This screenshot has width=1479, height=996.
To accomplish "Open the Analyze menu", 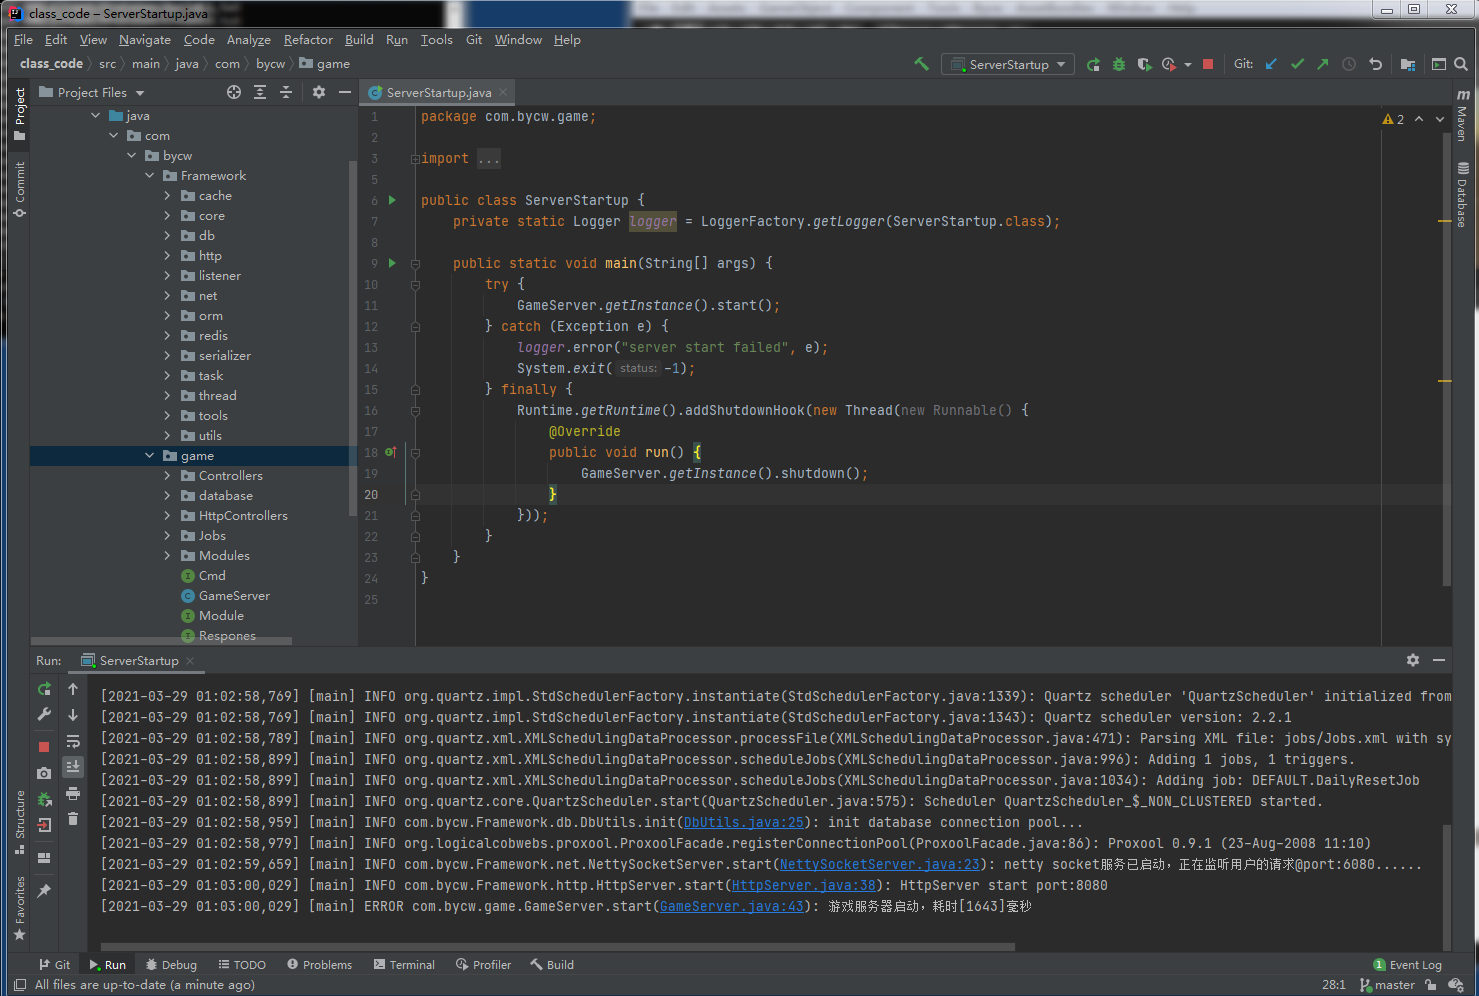I will 249,40.
